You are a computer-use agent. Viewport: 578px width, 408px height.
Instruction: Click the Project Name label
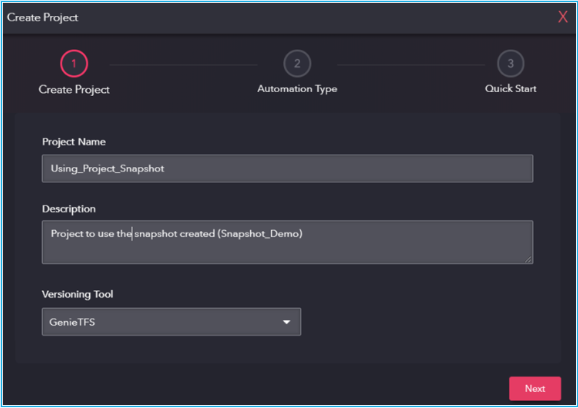click(74, 142)
